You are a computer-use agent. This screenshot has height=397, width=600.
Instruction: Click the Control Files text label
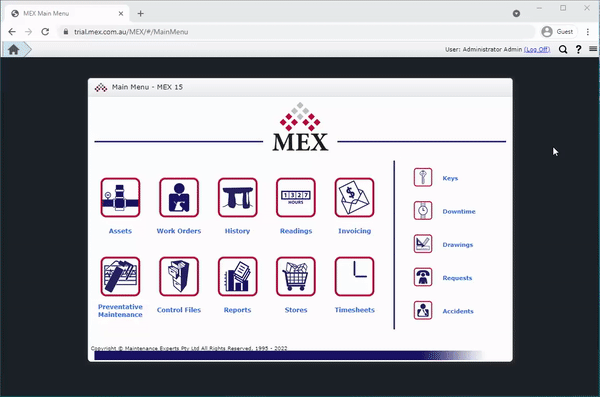179,310
